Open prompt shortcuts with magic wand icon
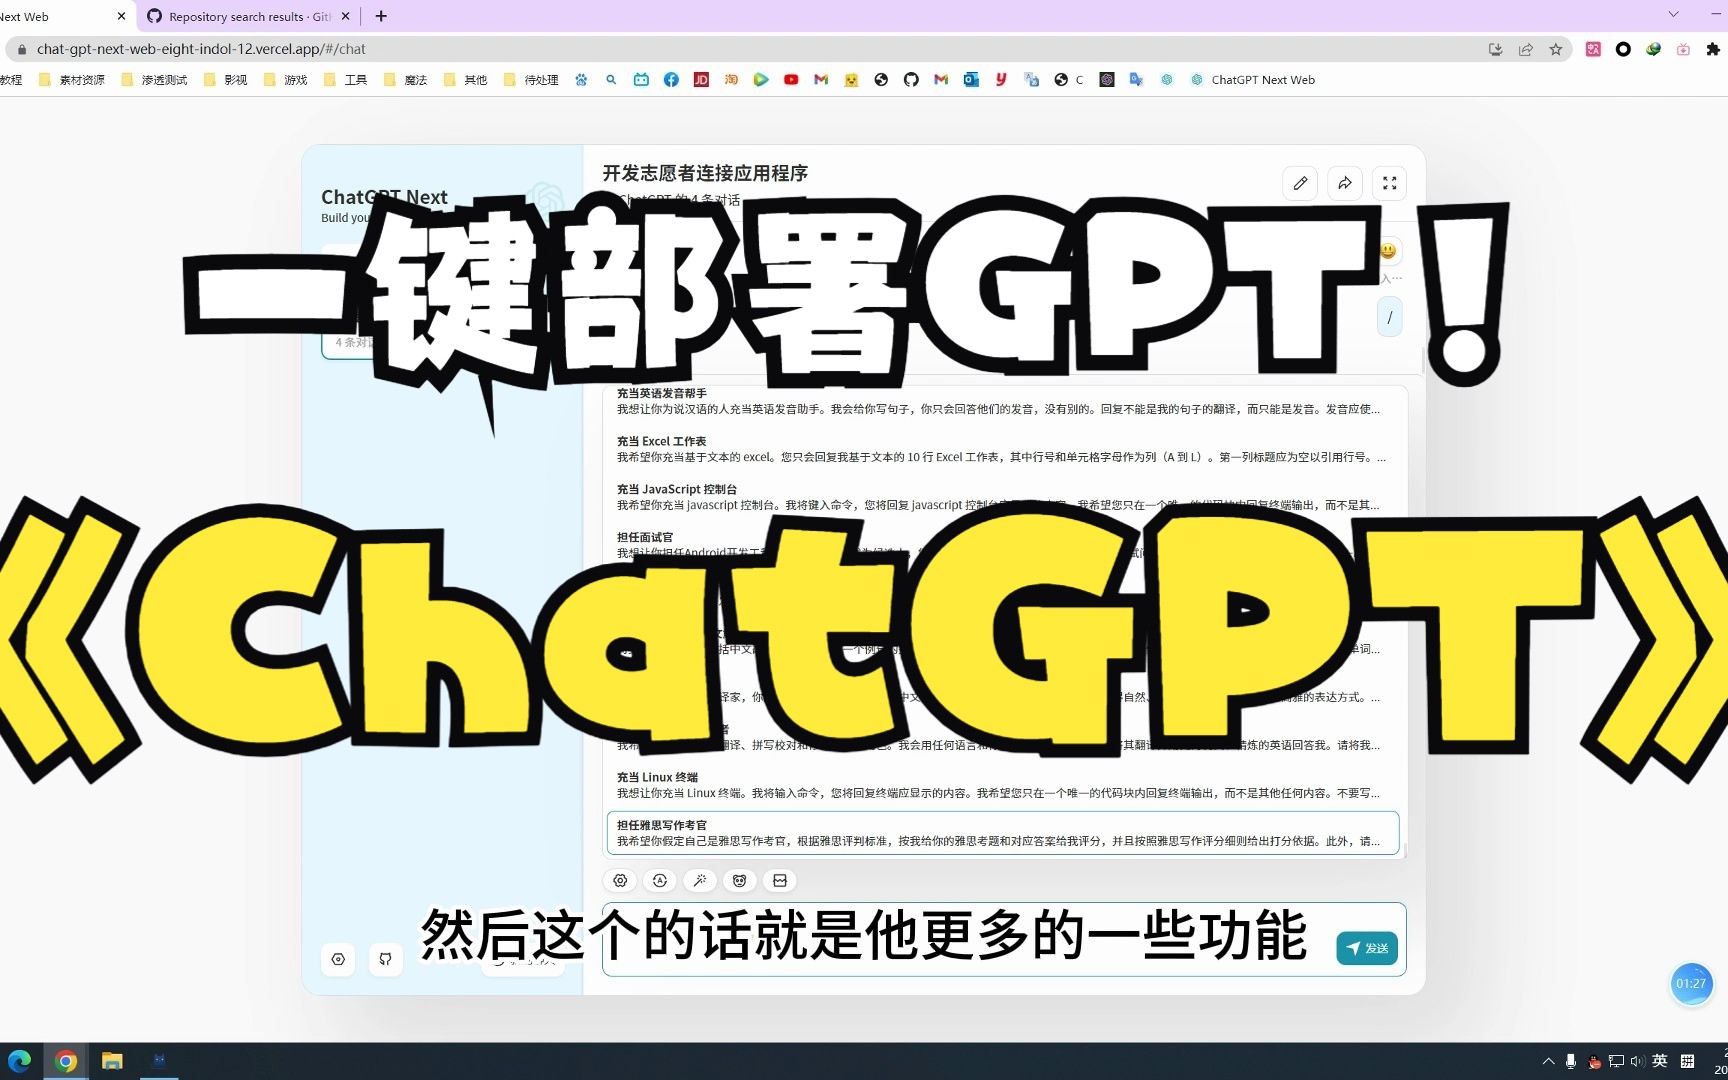The height and width of the screenshot is (1080, 1728). click(700, 880)
